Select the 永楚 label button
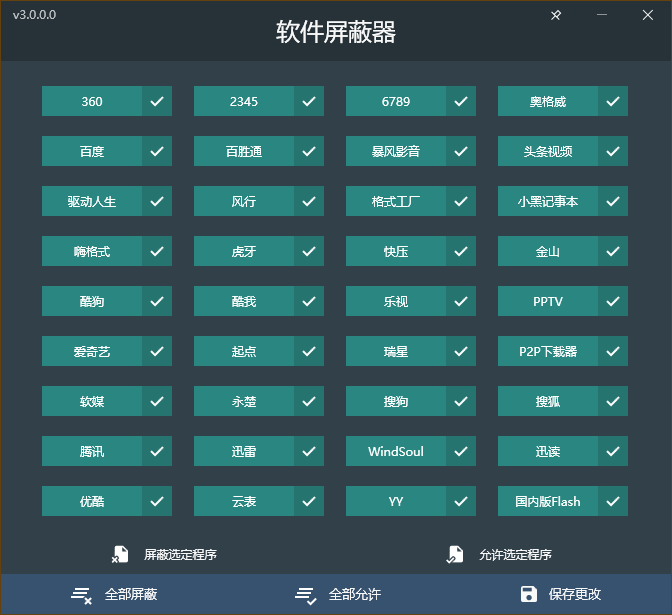 point(244,401)
